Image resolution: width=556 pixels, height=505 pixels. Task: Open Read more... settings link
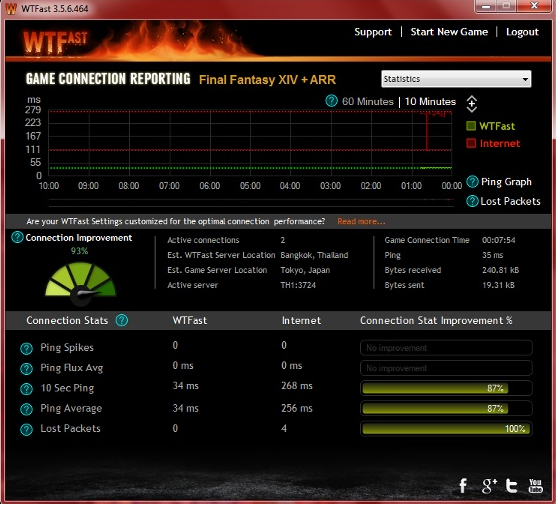tap(361, 221)
